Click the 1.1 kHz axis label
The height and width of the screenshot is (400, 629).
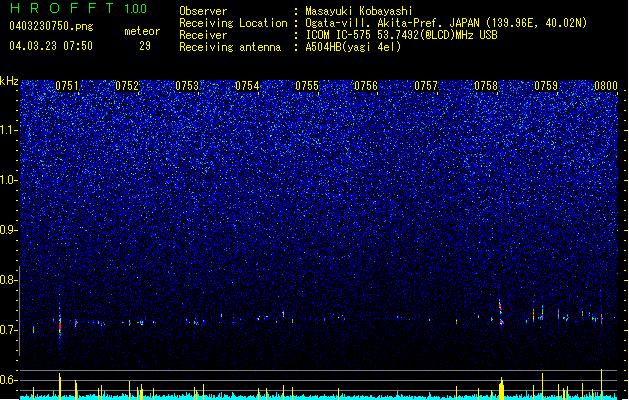coord(9,131)
